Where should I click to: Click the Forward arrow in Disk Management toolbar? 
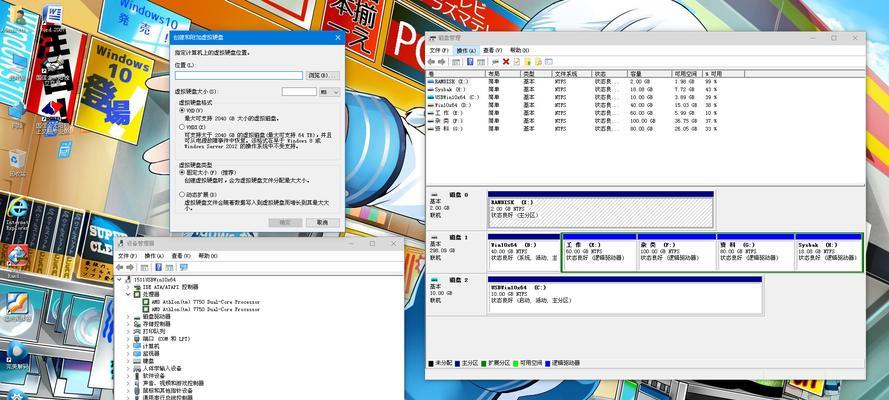[x=441, y=61]
